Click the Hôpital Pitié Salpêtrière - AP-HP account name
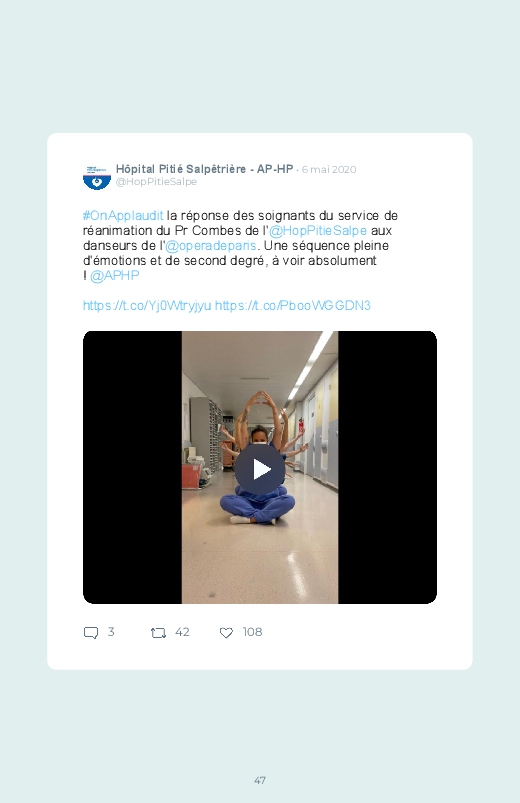This screenshot has width=520, height=803. (204, 169)
